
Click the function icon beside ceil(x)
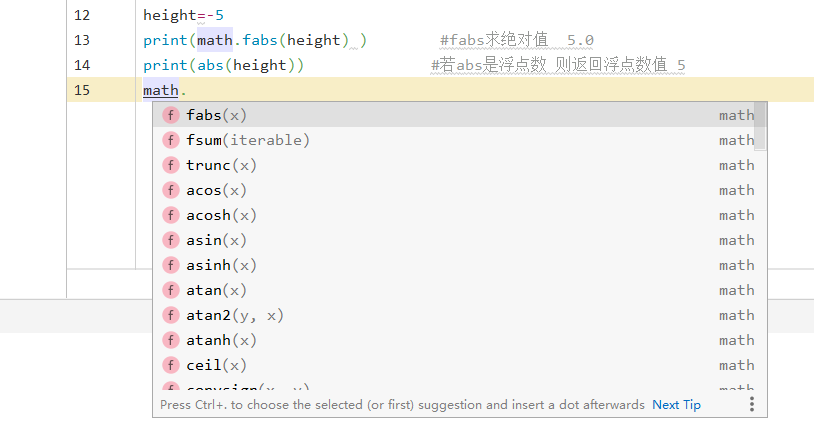[171, 365]
